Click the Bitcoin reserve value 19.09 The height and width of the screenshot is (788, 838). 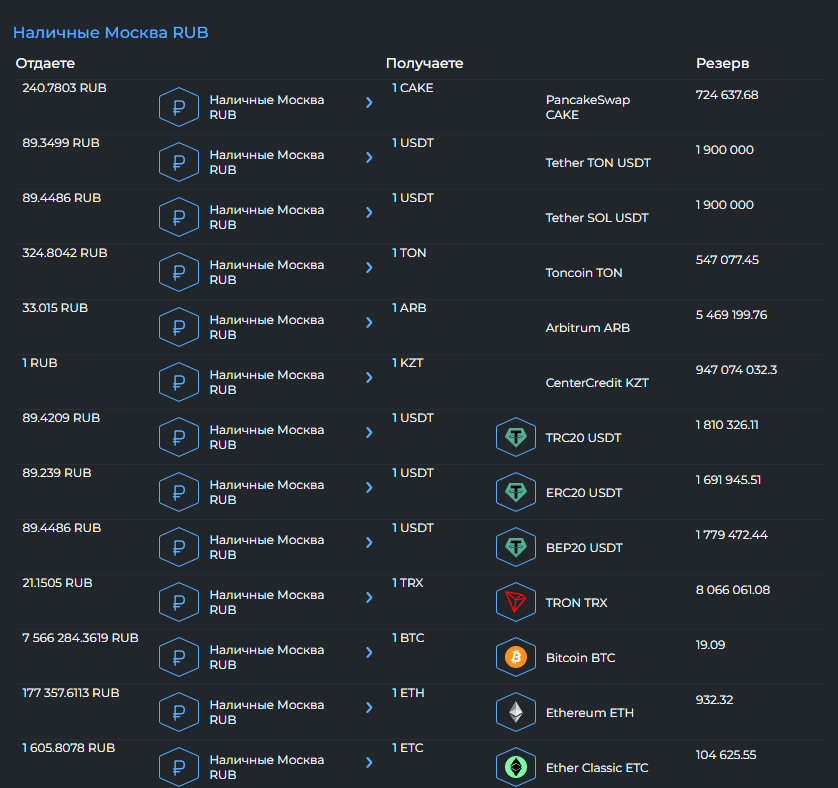pyautogui.click(x=710, y=646)
